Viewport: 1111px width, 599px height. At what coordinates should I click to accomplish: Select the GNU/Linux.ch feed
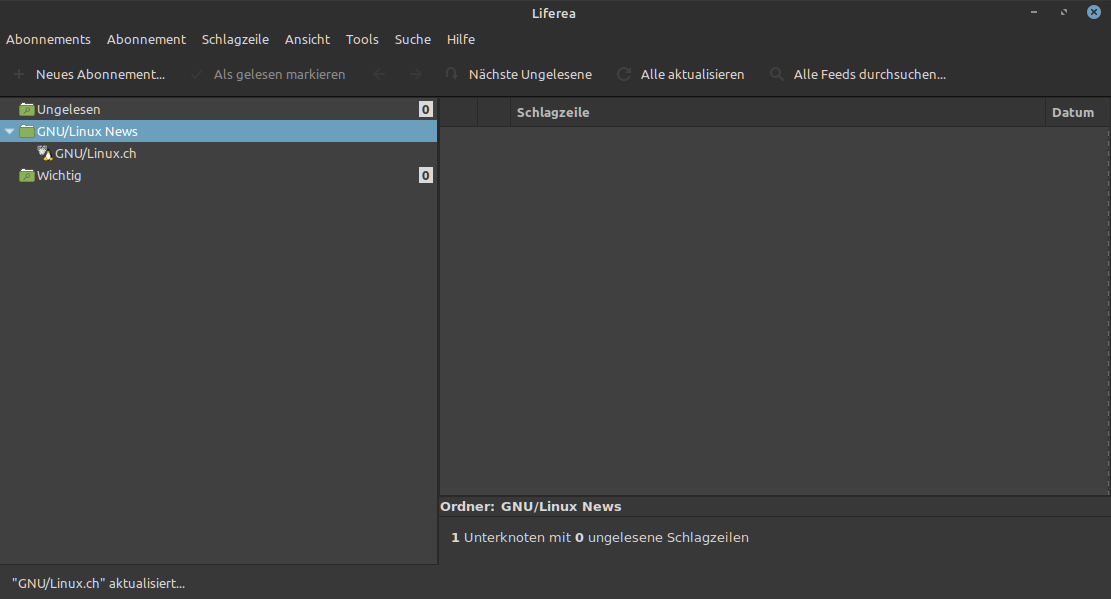click(96, 153)
